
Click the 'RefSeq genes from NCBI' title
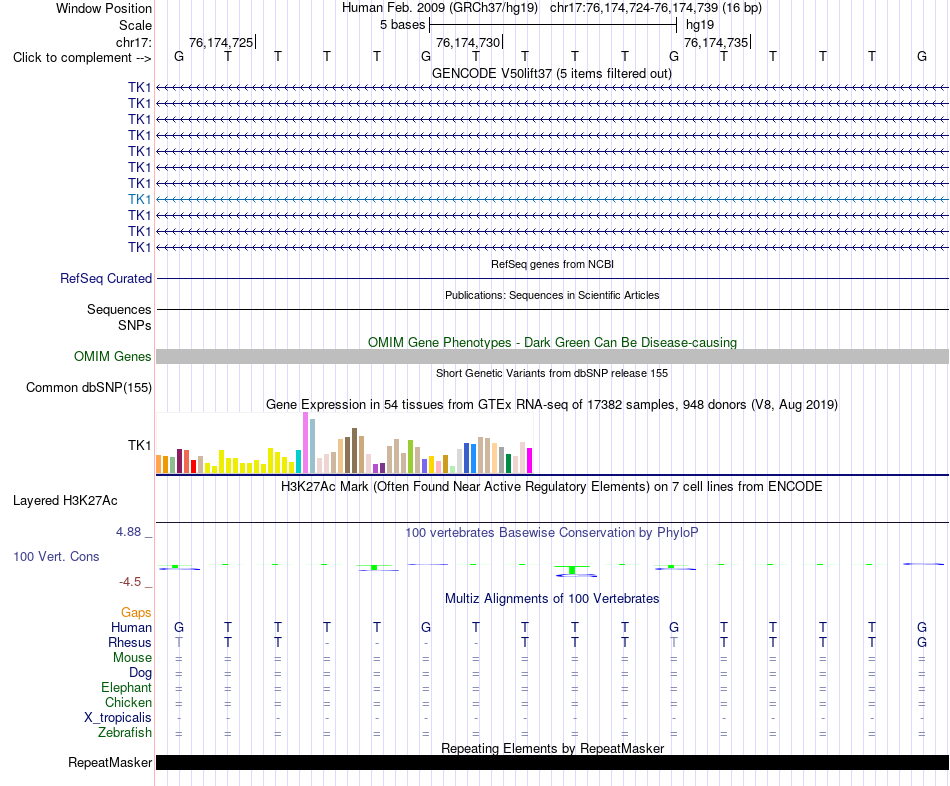(x=552, y=264)
